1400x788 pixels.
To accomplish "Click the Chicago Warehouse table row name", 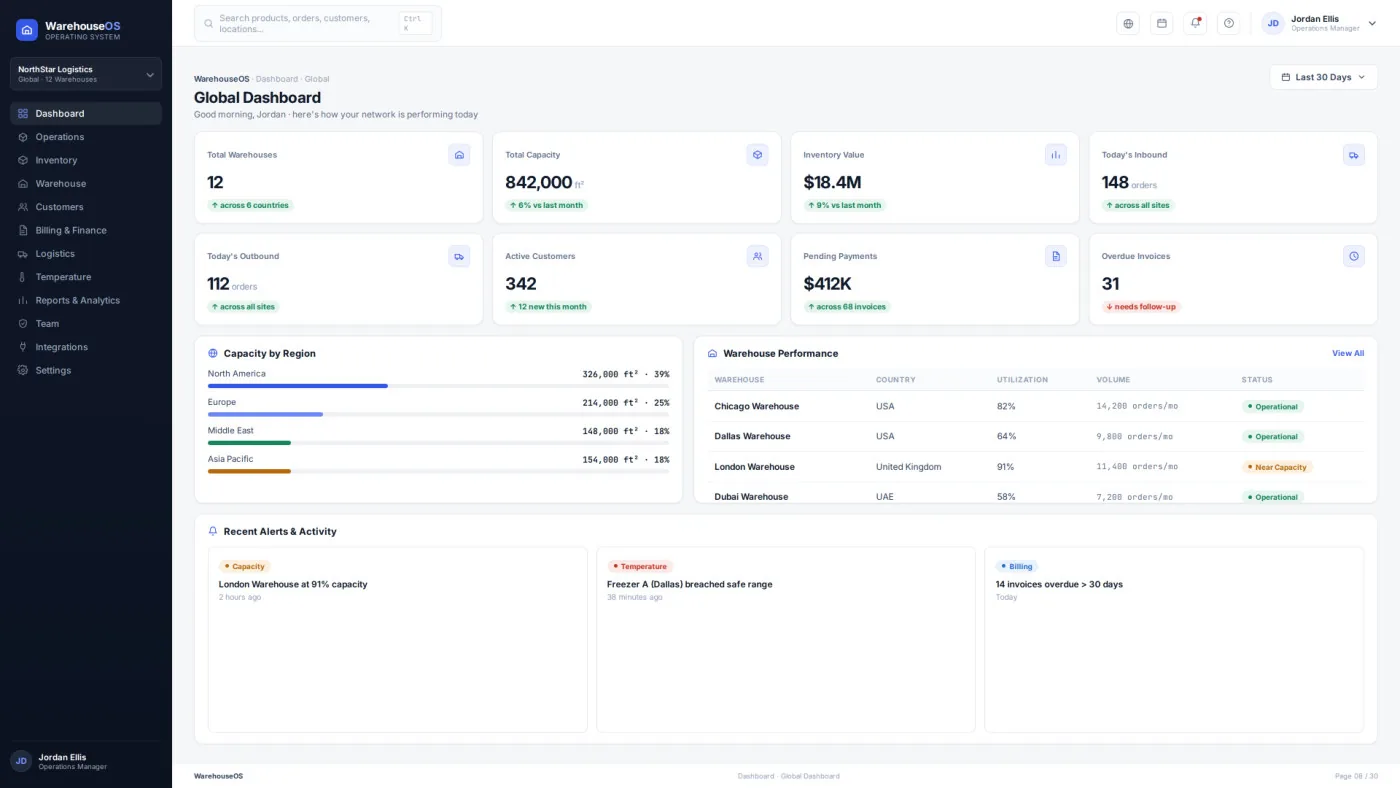I will pyautogui.click(x=756, y=407).
